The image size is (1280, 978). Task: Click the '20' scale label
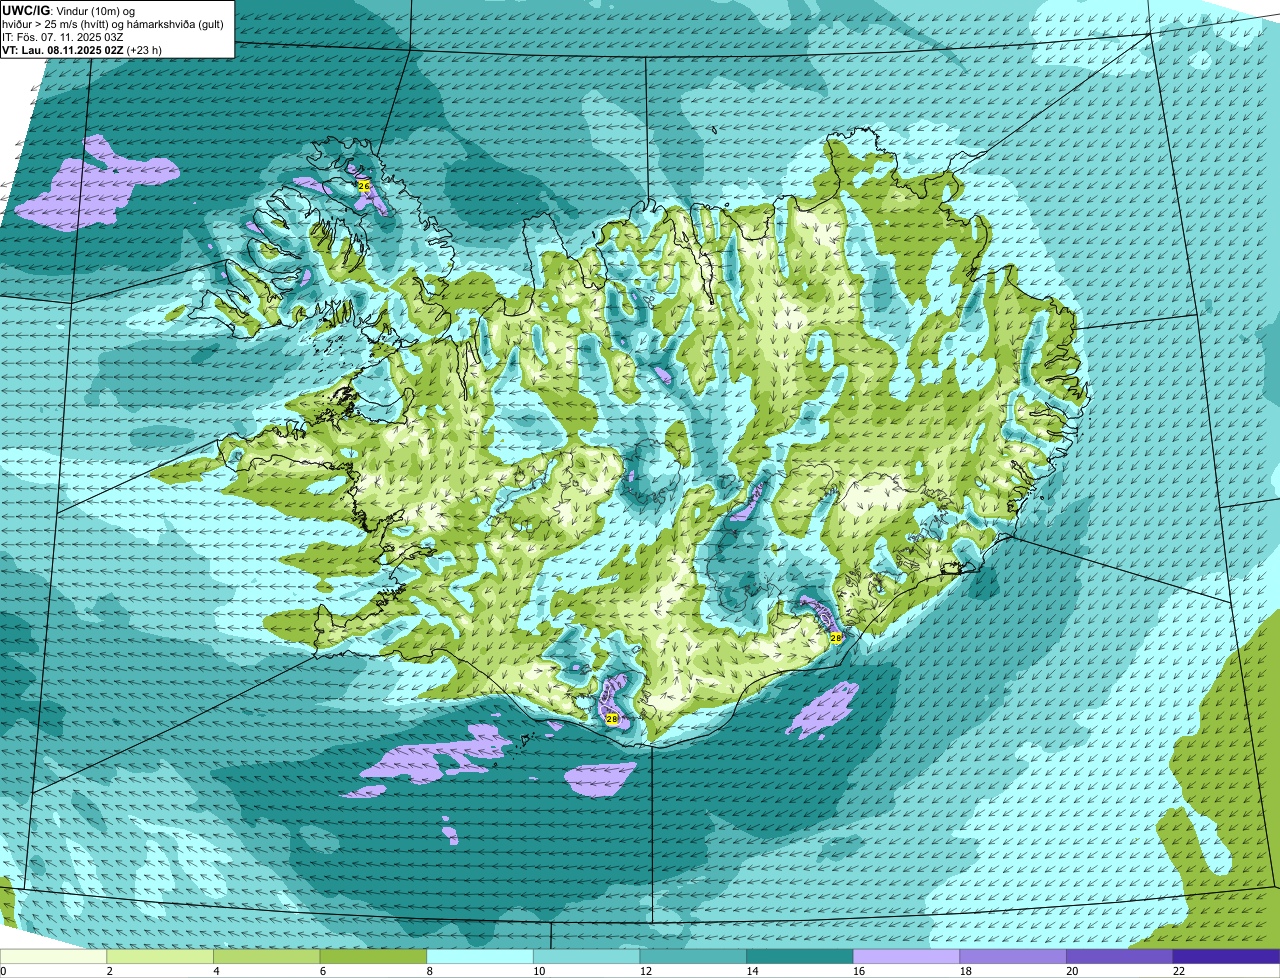click(x=1071, y=971)
